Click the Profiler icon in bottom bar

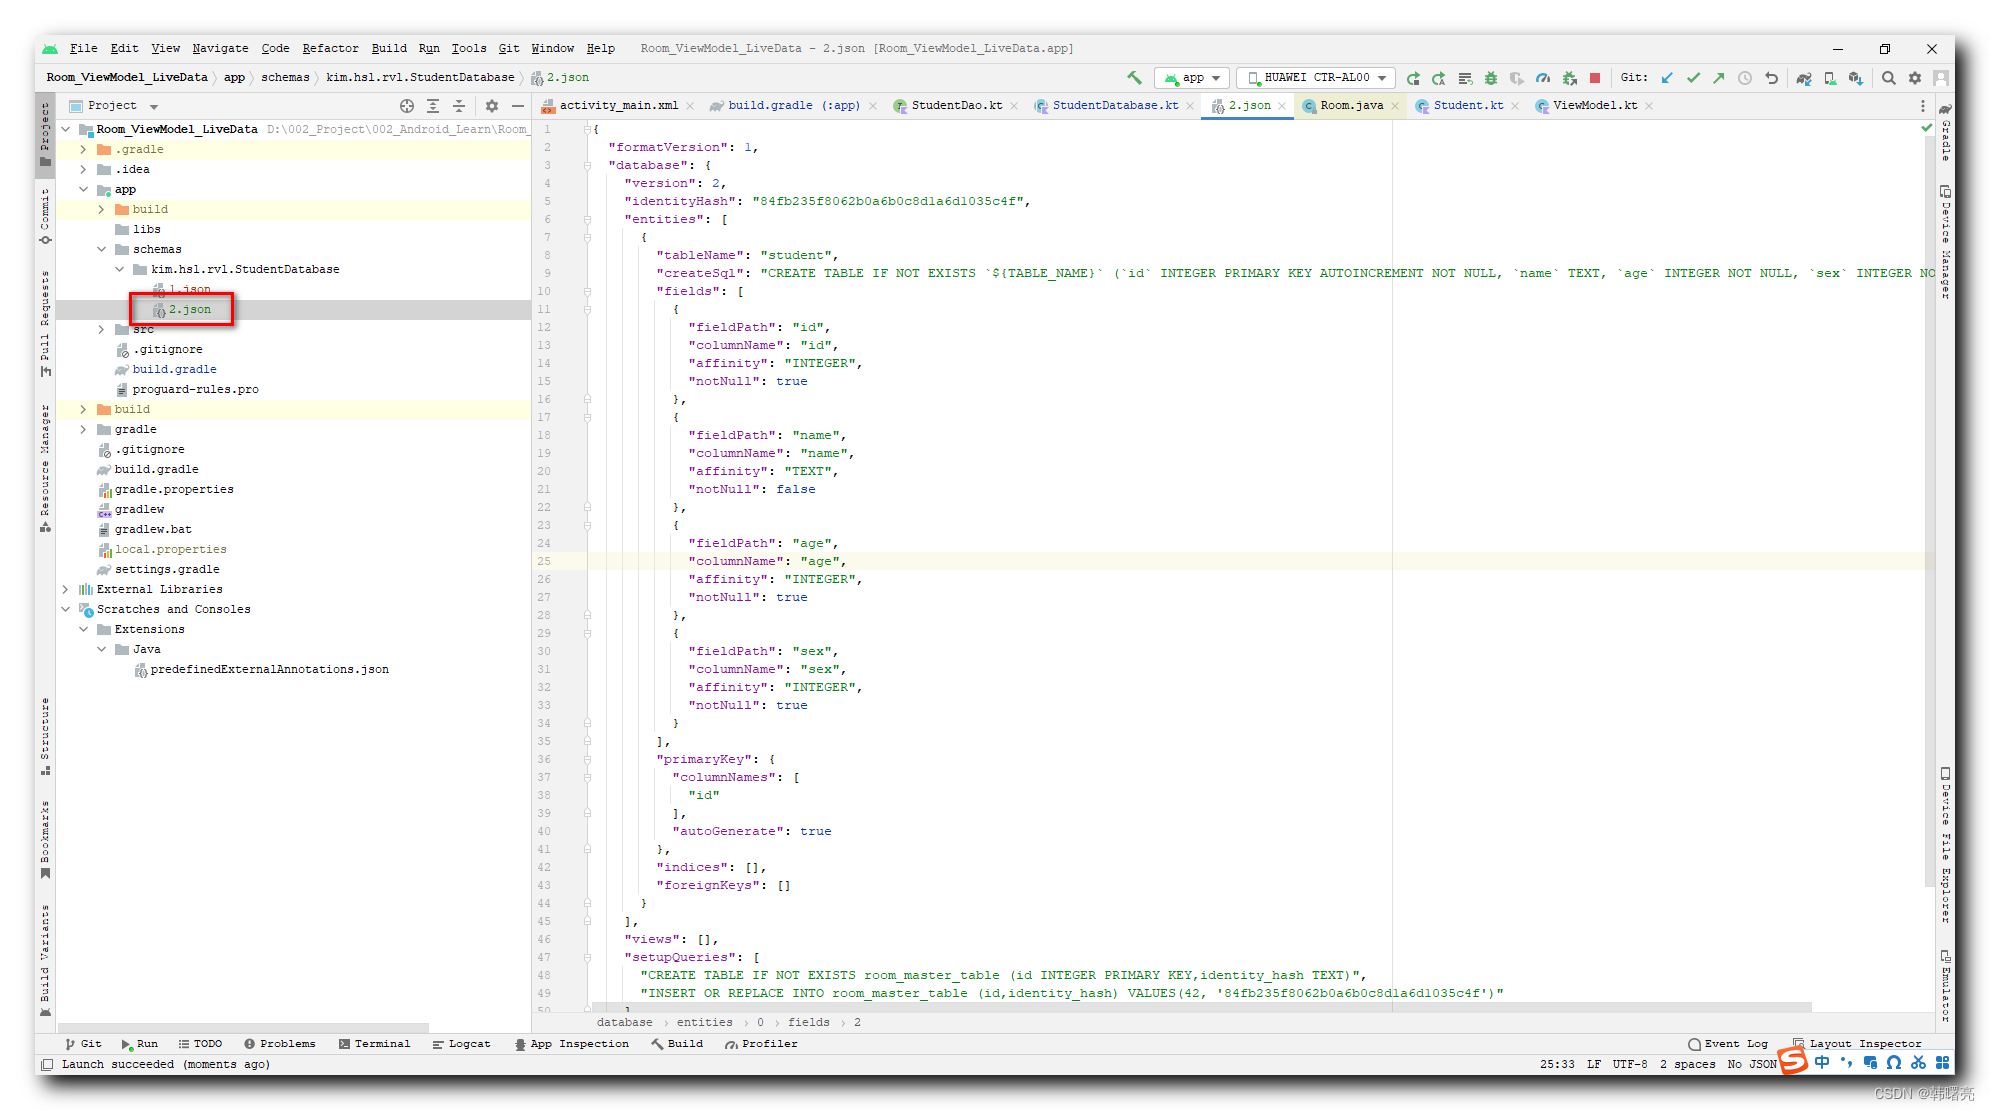[x=763, y=1044]
